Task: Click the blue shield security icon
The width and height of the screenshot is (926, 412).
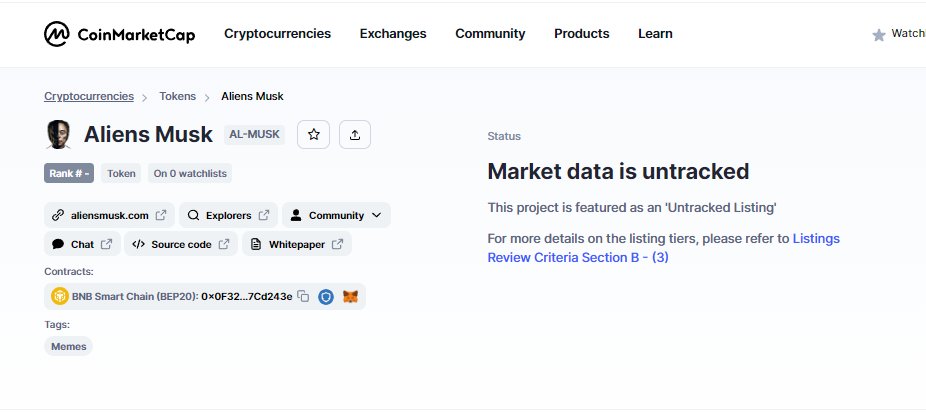Action: (326, 296)
